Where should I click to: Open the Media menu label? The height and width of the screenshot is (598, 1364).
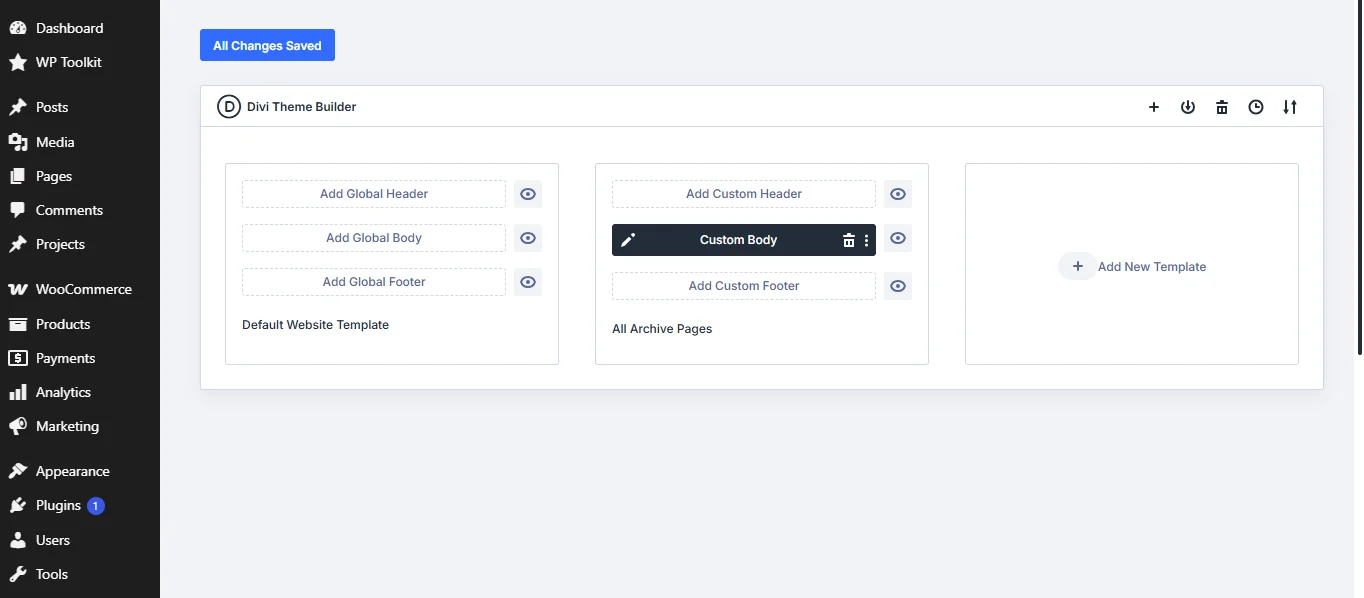tap(55, 142)
